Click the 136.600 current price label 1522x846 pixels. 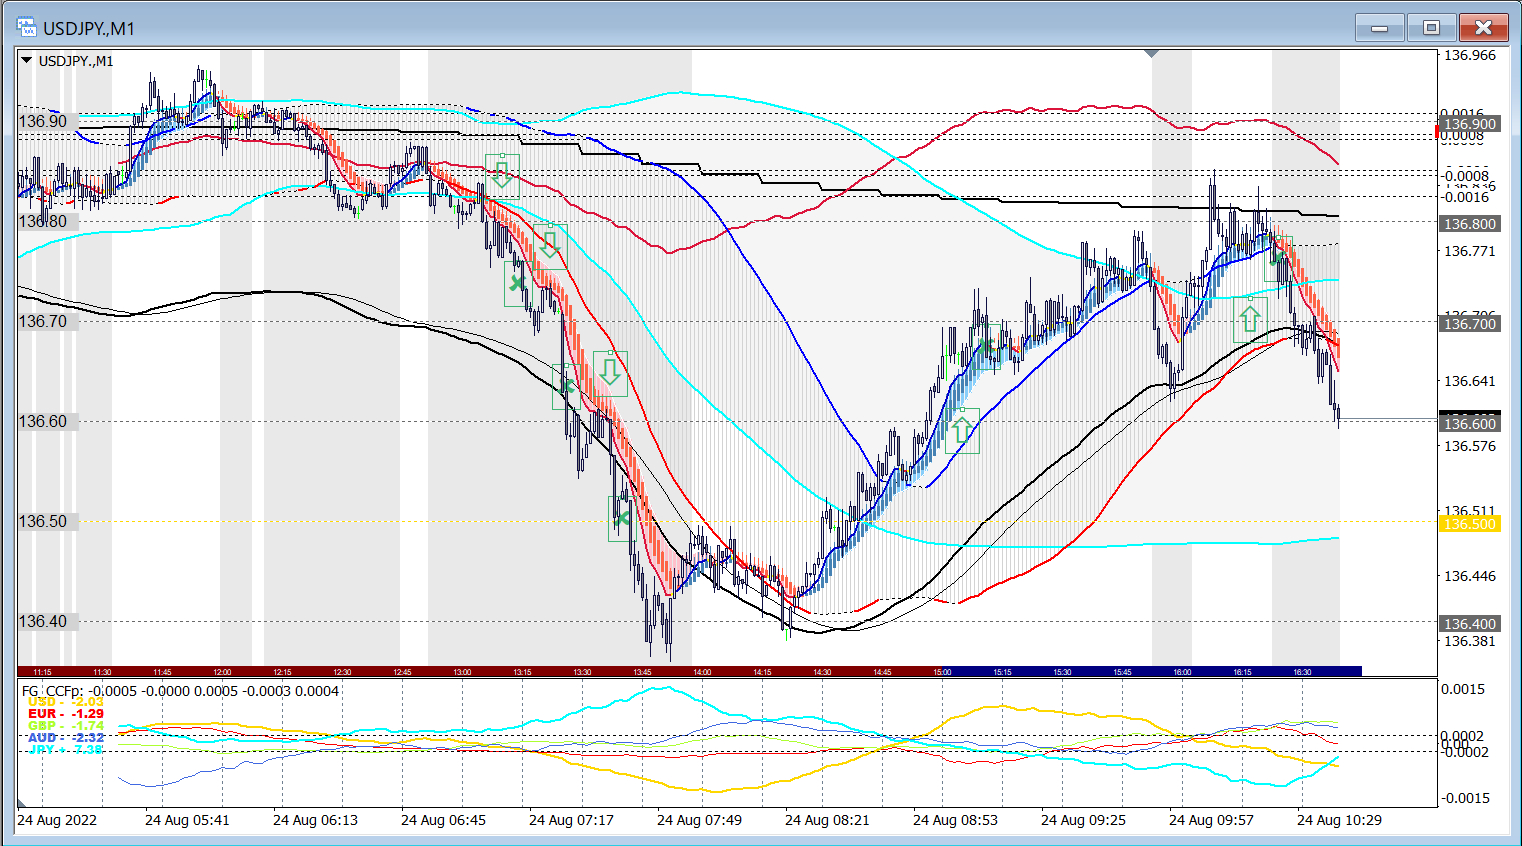pyautogui.click(x=1469, y=424)
